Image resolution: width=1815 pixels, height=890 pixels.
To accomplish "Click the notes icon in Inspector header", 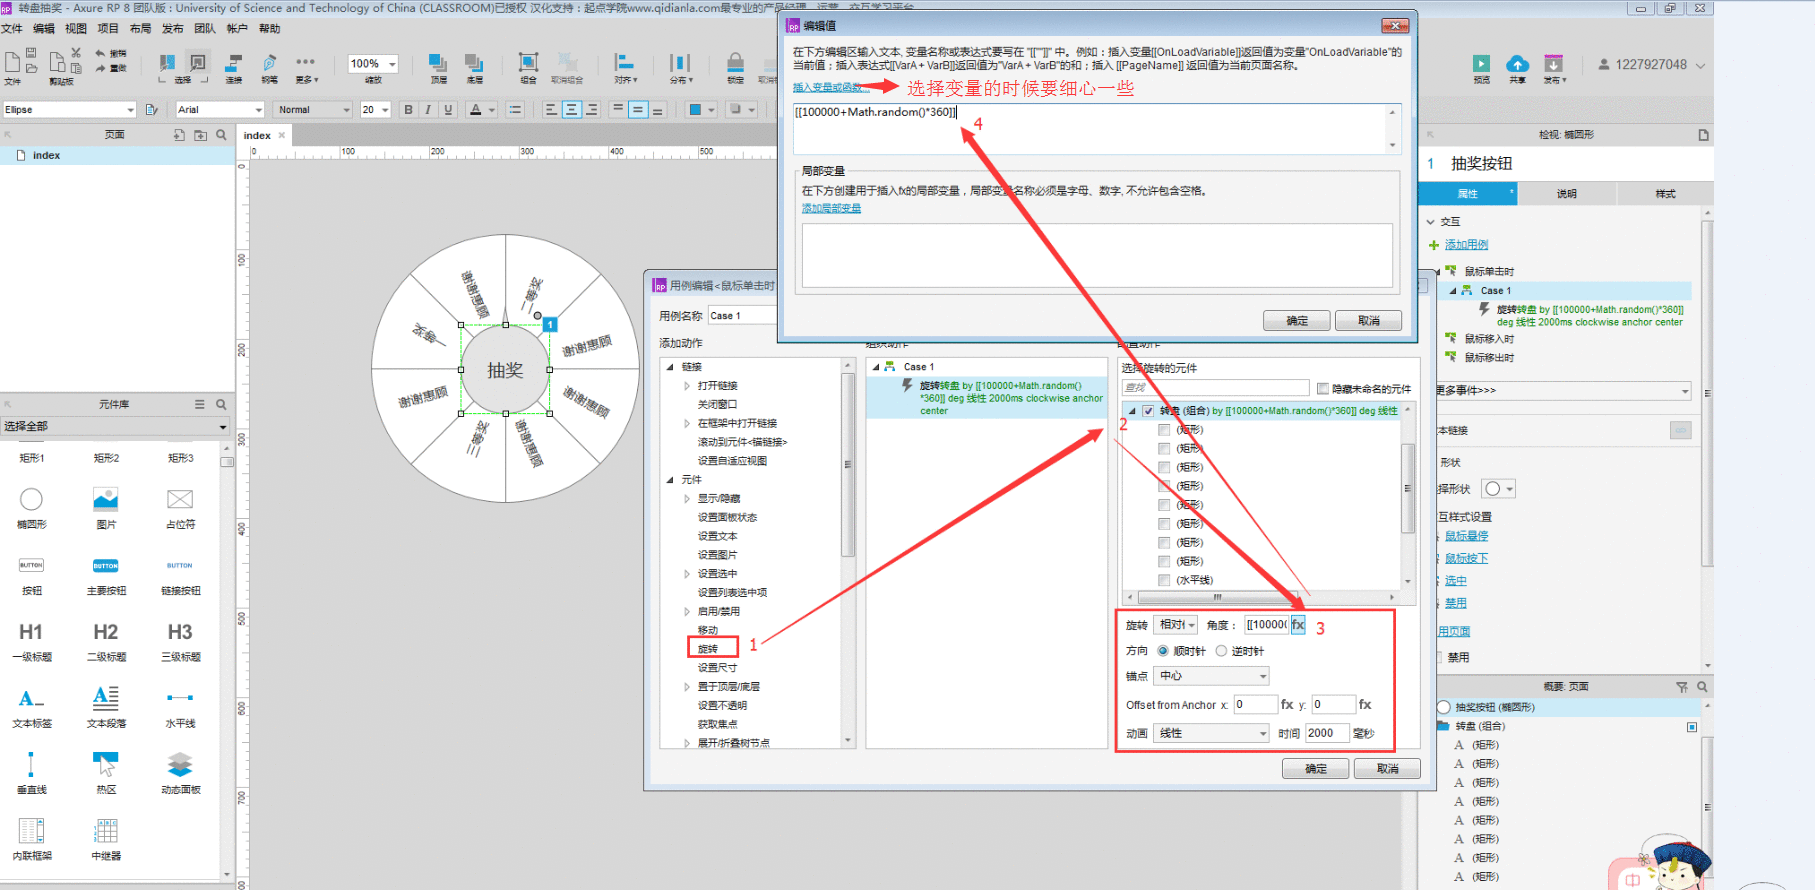I will tap(1704, 135).
